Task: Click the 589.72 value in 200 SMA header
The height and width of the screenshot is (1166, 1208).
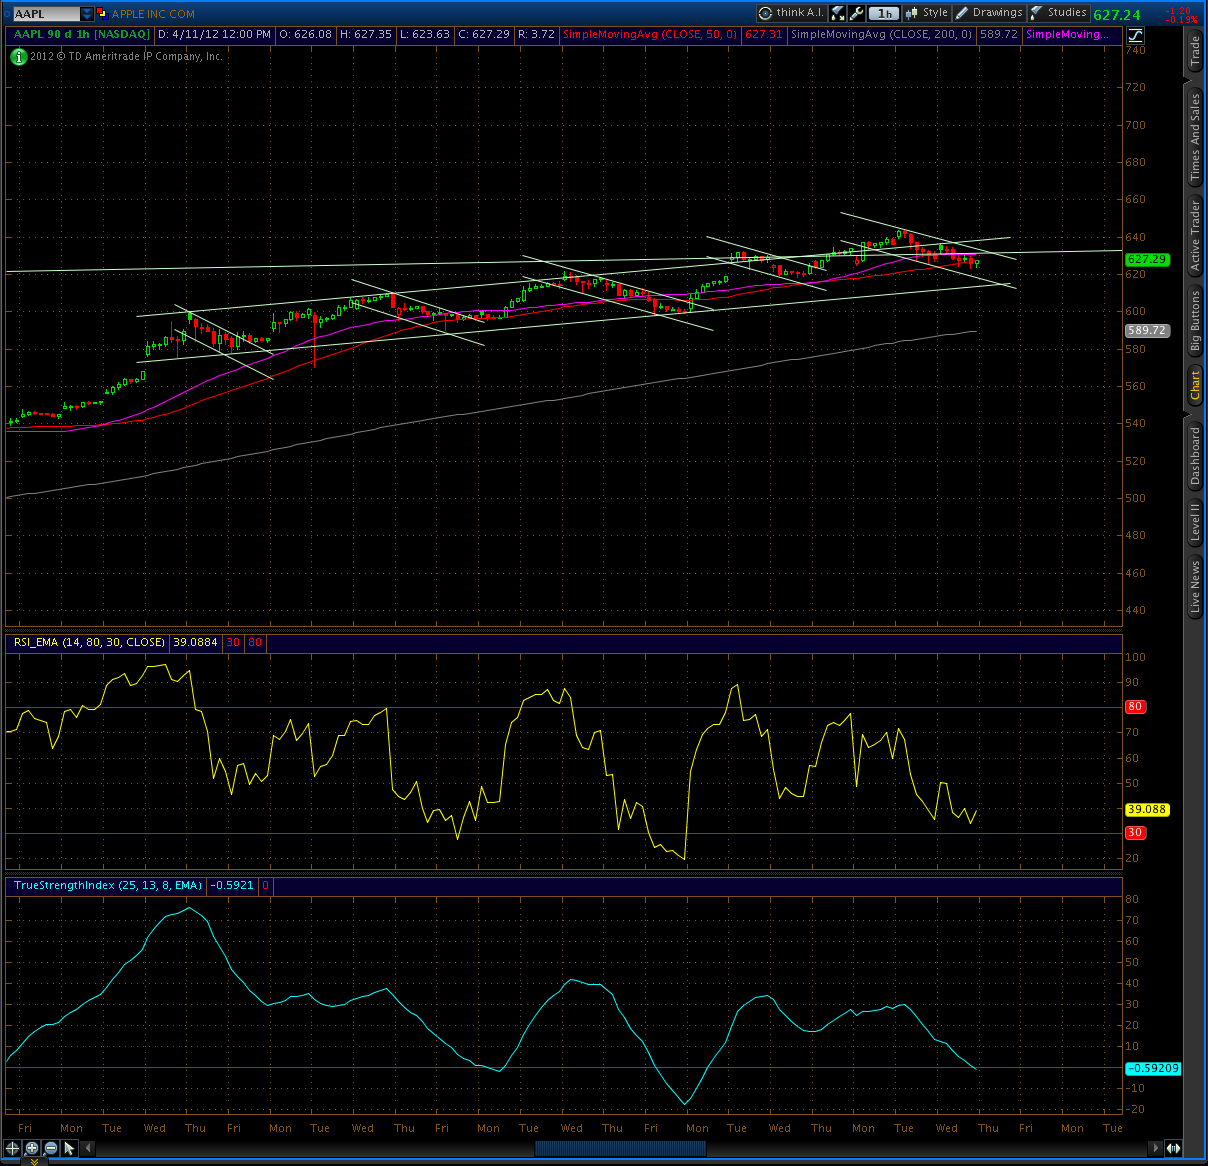Action: [998, 34]
